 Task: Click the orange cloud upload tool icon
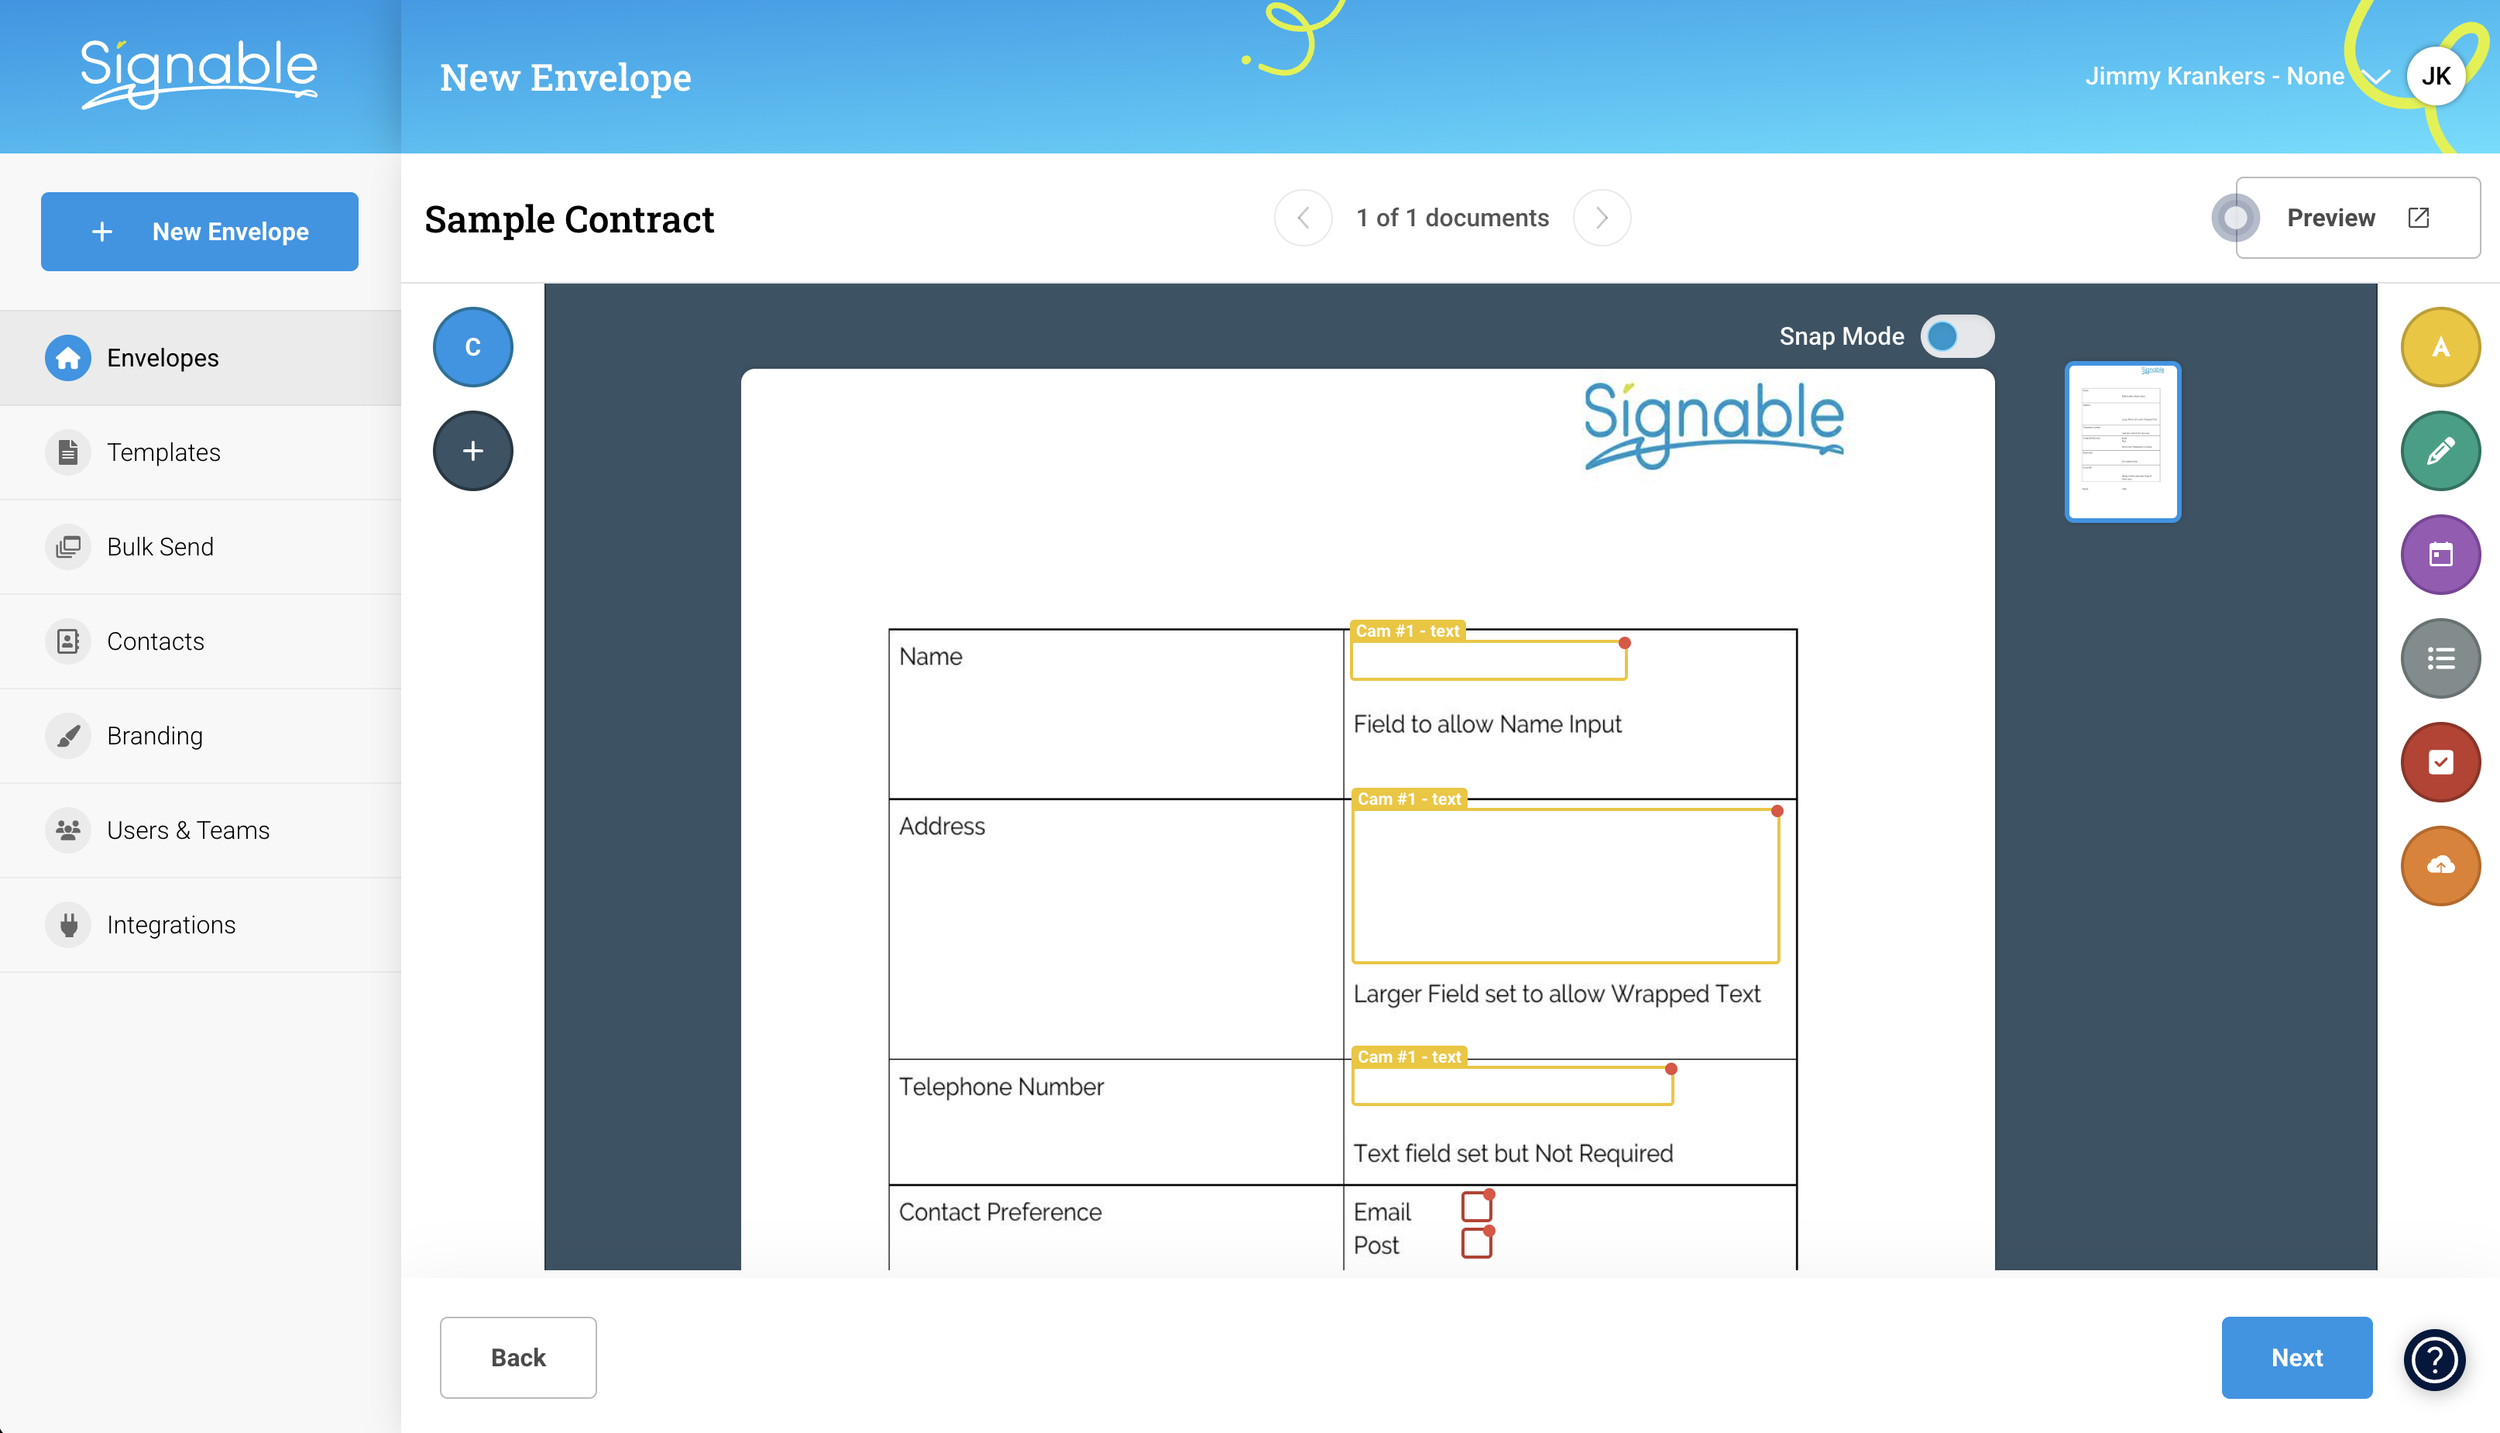(2440, 866)
